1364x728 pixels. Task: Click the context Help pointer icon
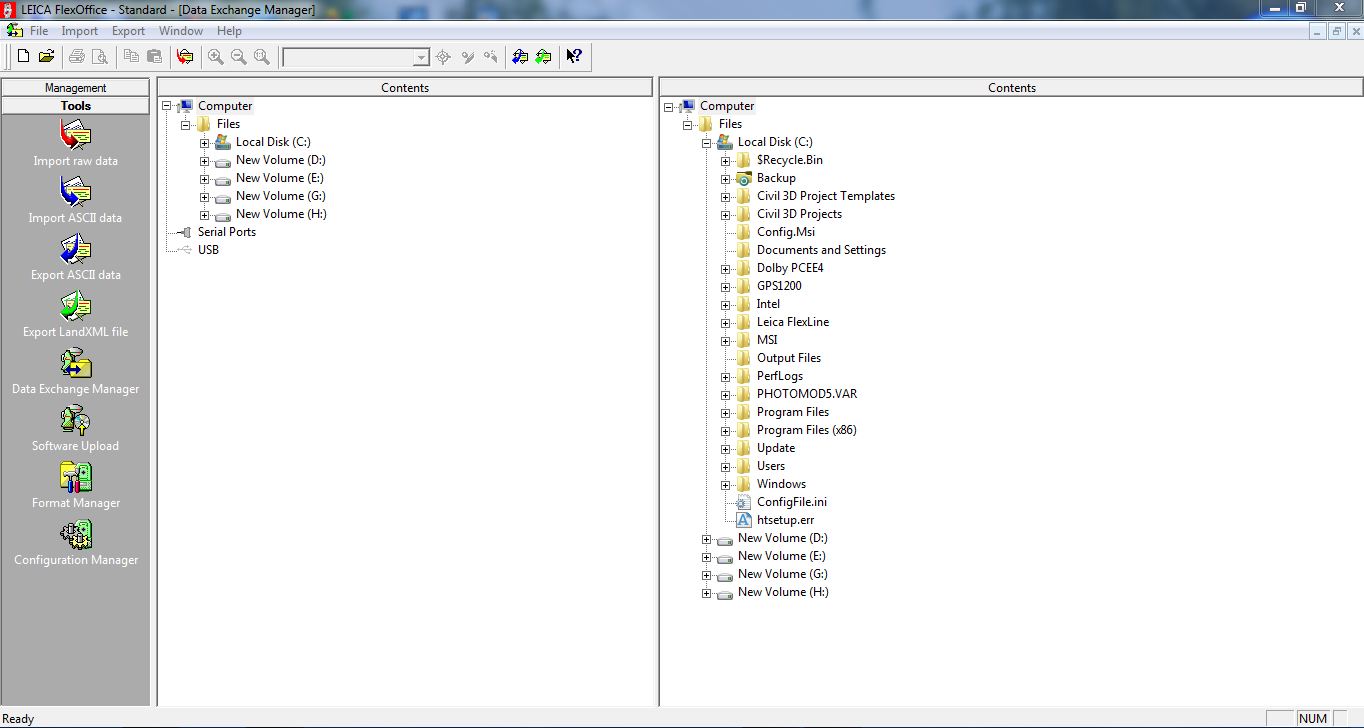(x=574, y=57)
